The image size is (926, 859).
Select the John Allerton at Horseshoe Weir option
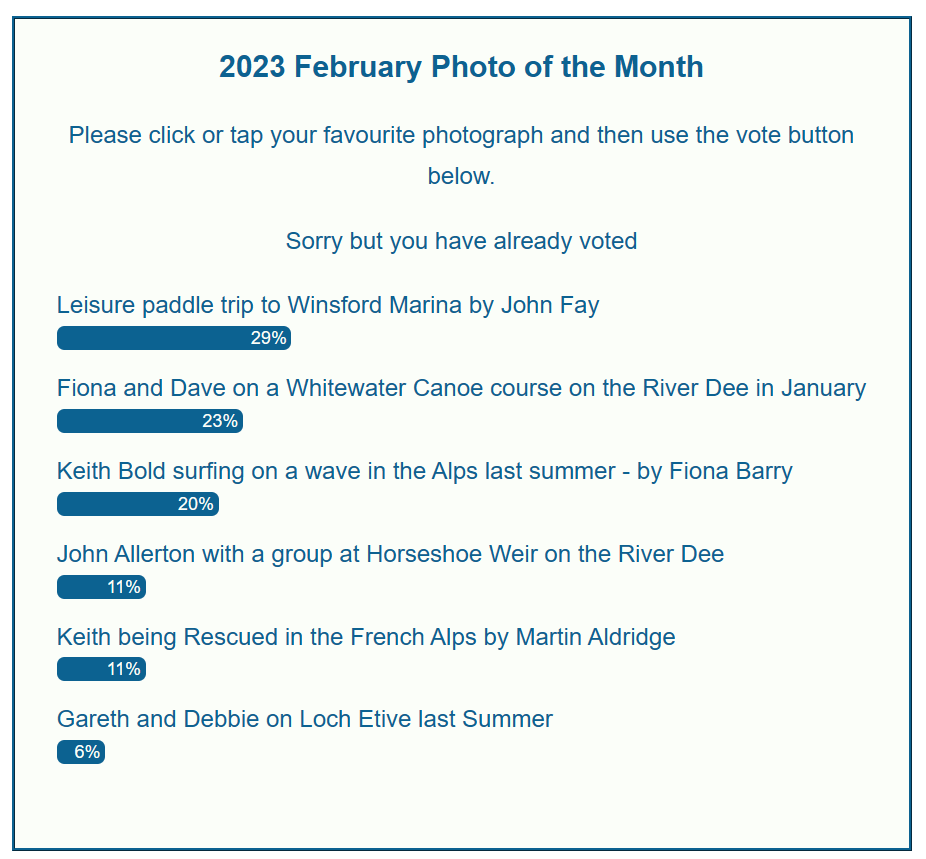[390, 554]
